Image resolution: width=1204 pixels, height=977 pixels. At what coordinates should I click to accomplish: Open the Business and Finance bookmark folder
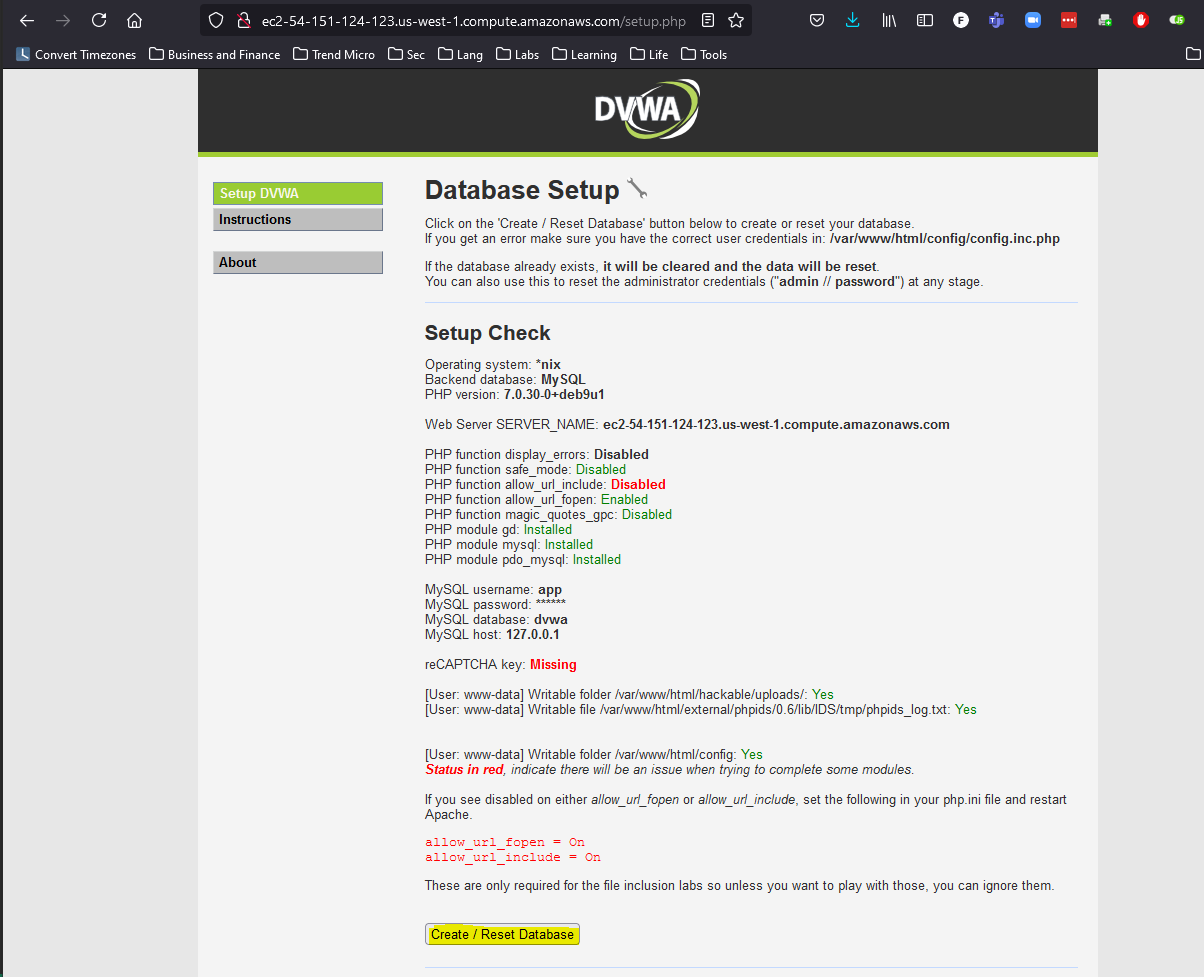pos(214,54)
